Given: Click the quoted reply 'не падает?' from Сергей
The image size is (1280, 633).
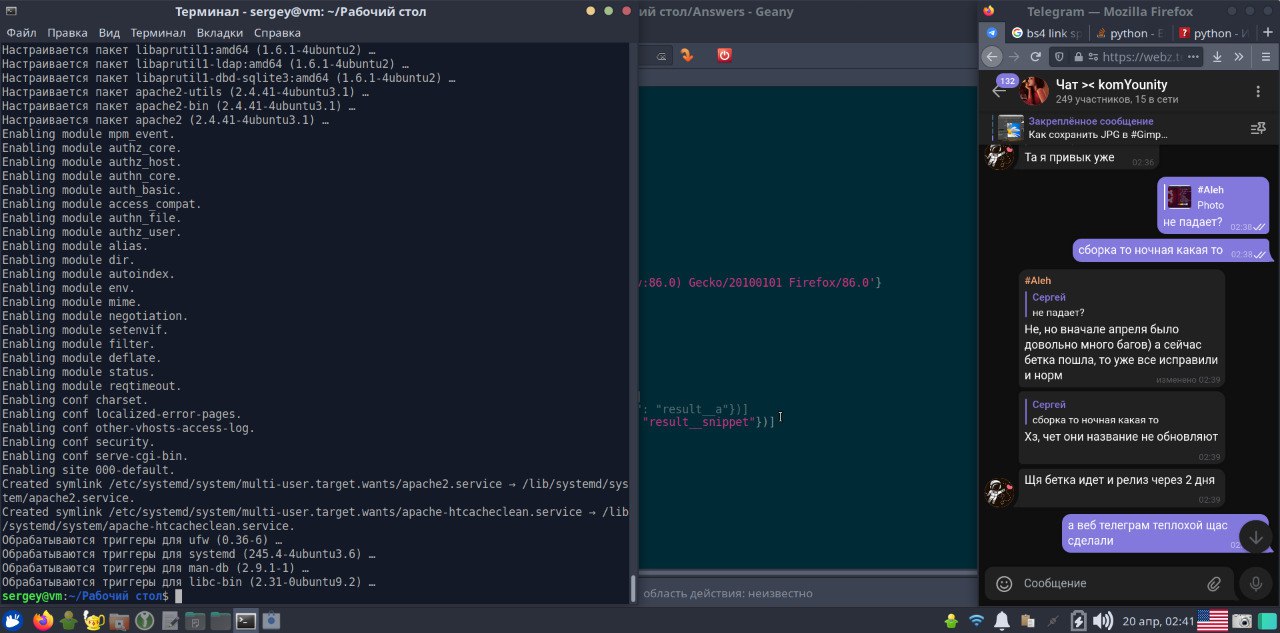Looking at the screenshot, I should pos(1122,305).
